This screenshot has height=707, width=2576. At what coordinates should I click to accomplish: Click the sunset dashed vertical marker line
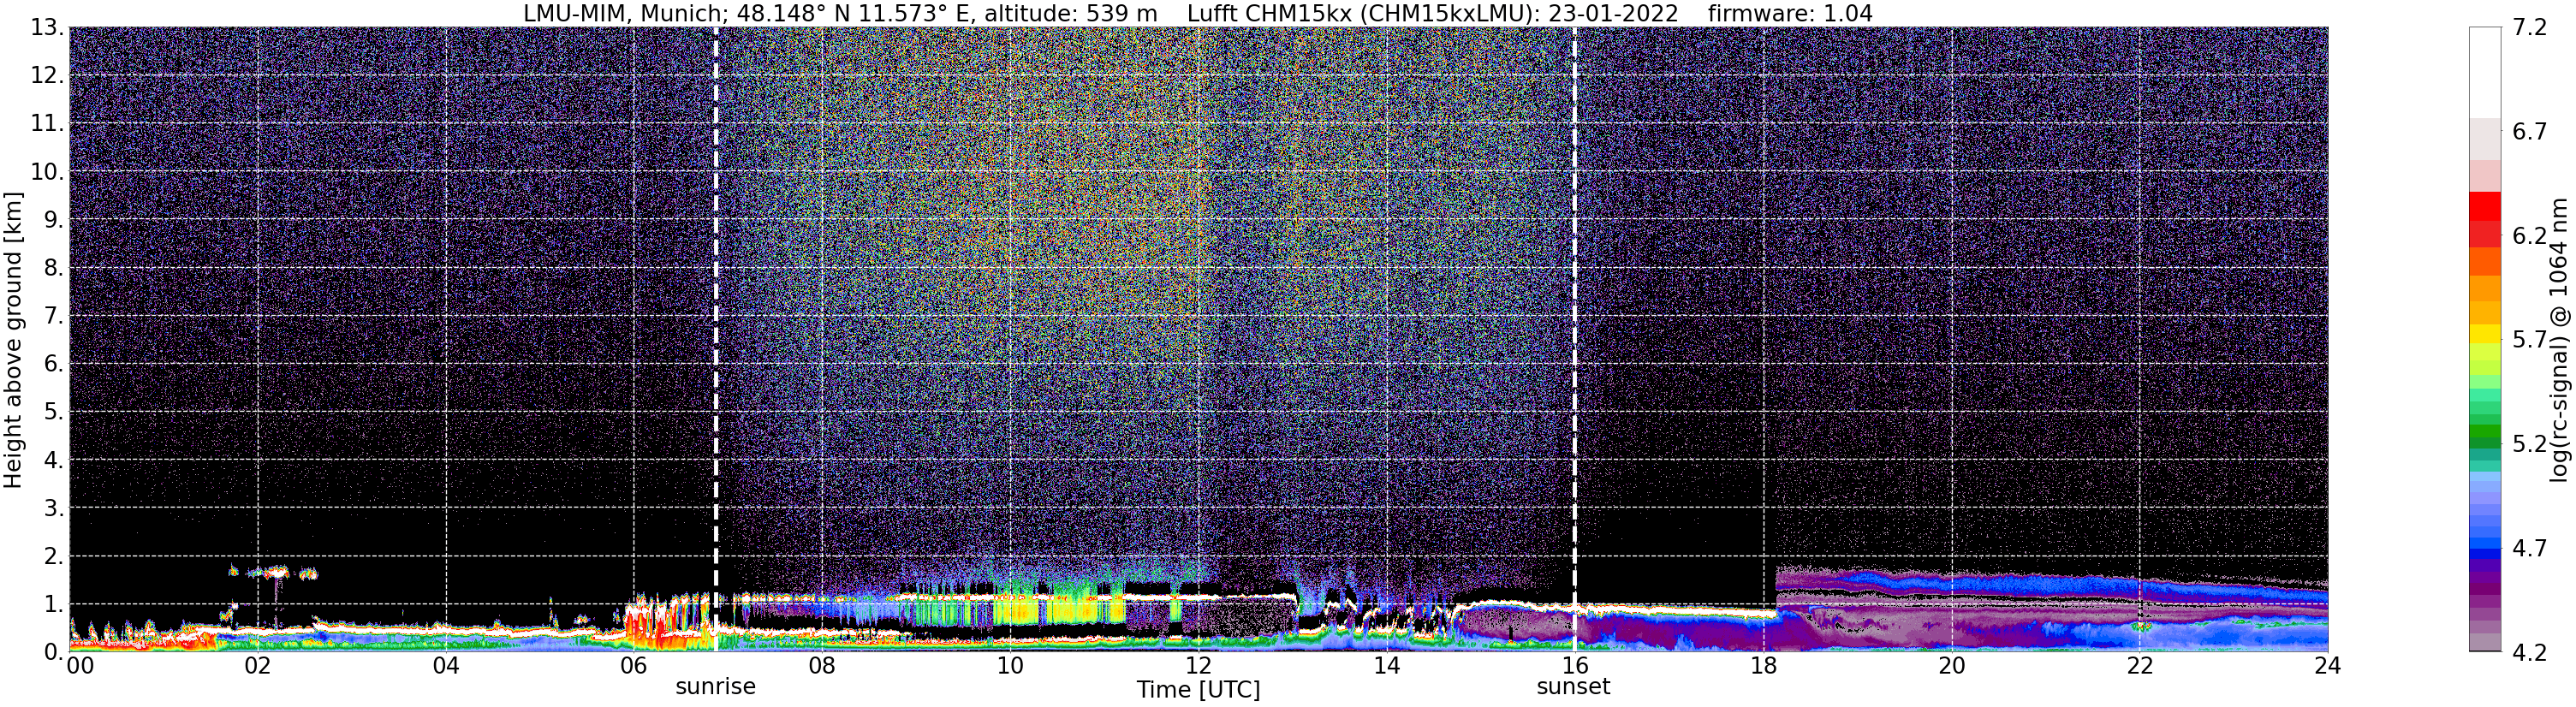[1574, 340]
